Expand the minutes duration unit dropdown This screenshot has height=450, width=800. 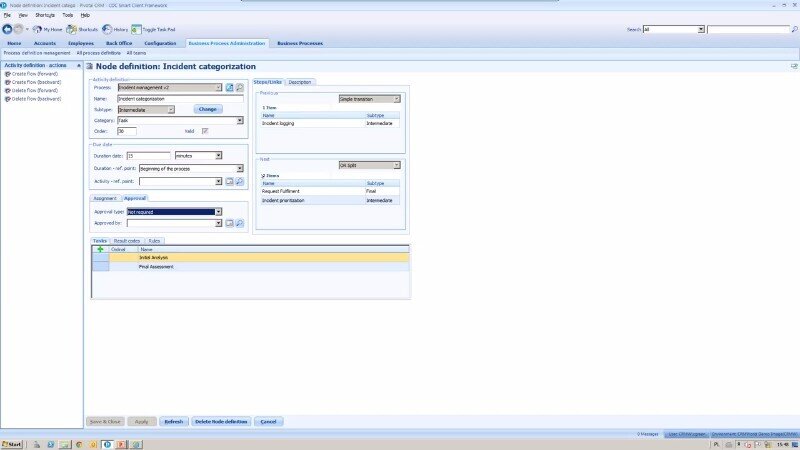pos(218,156)
